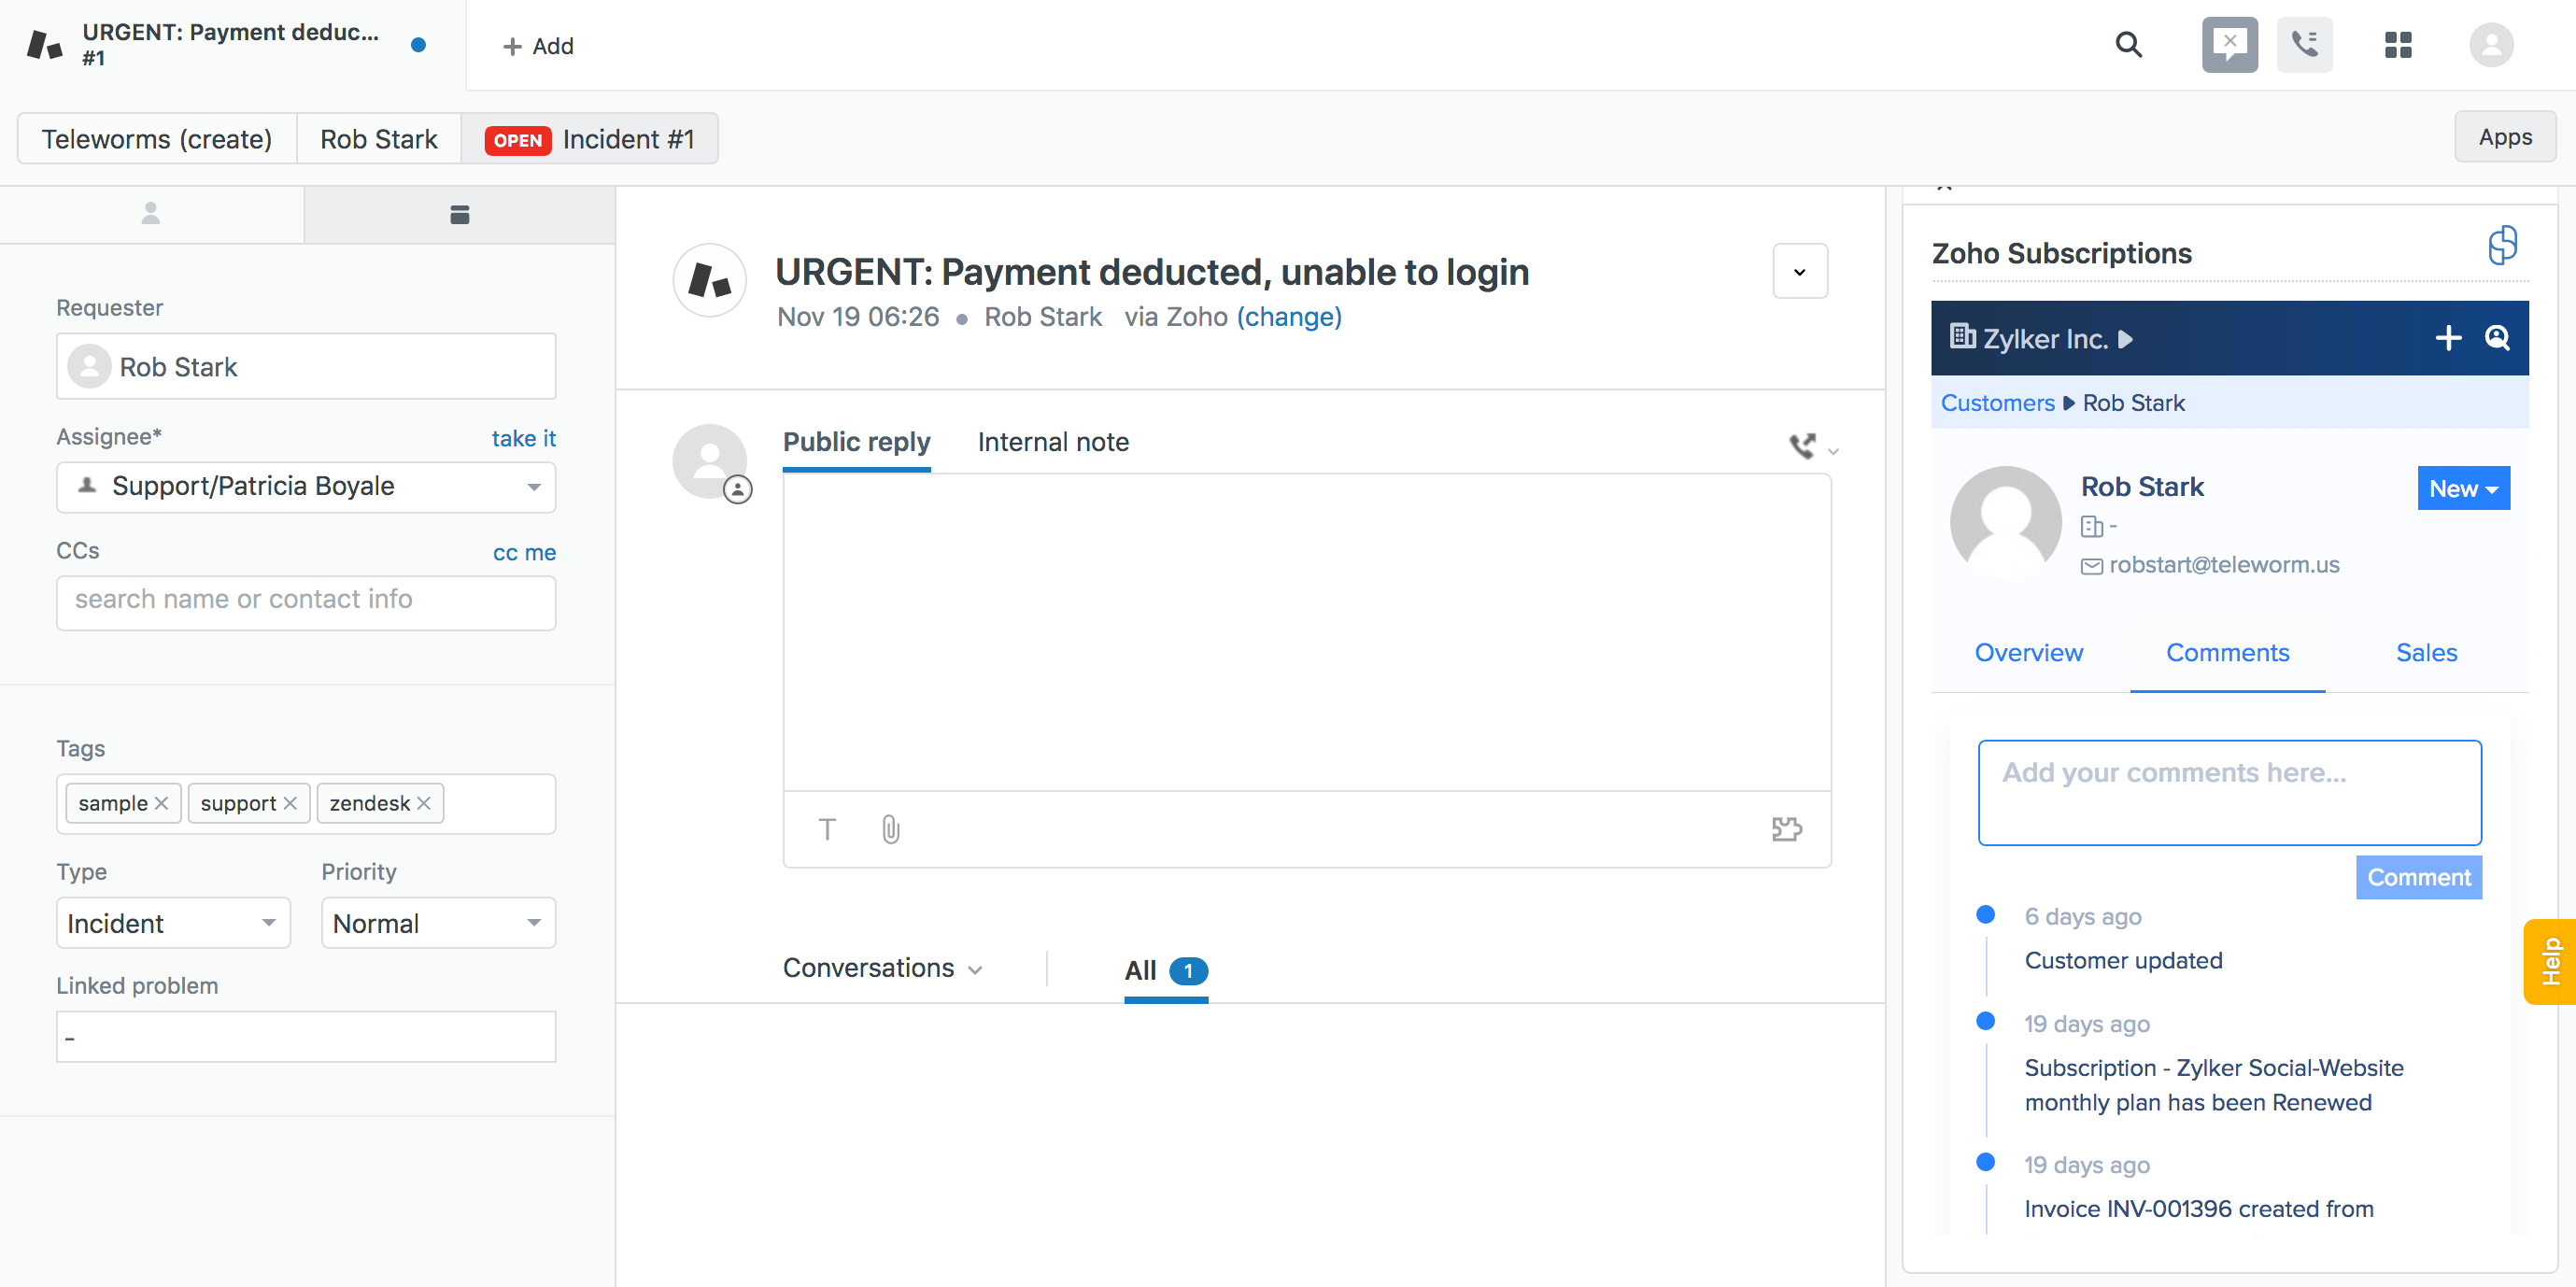Switch to the Internal note tab
This screenshot has height=1287, width=2576.
1052,441
